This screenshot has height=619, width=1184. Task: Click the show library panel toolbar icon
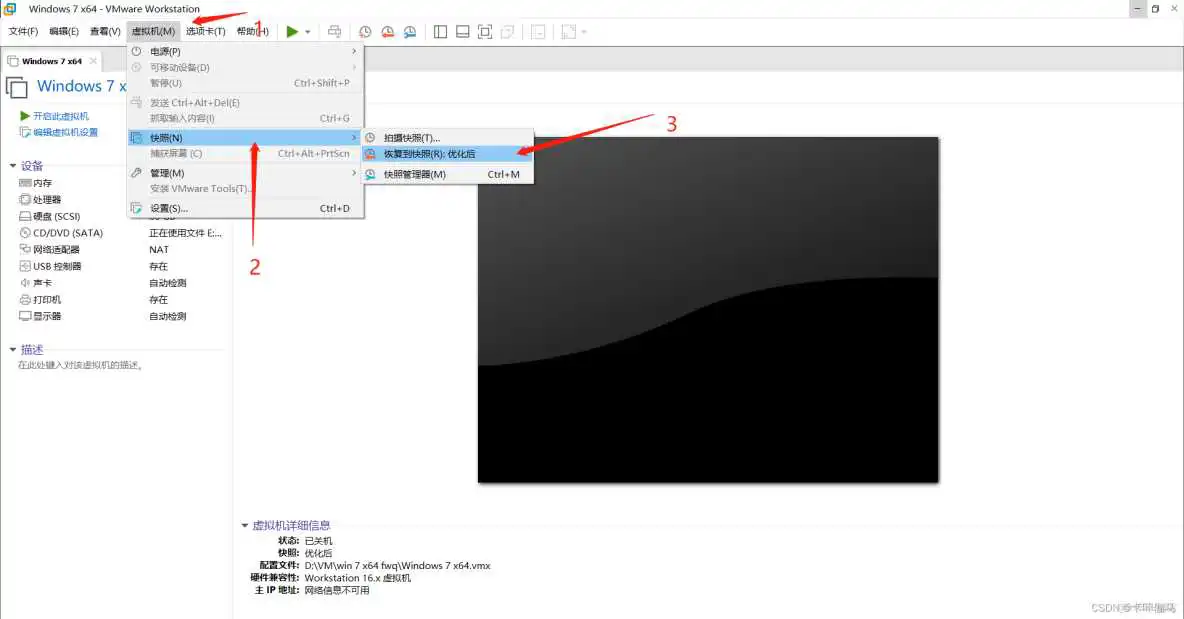[x=440, y=31]
